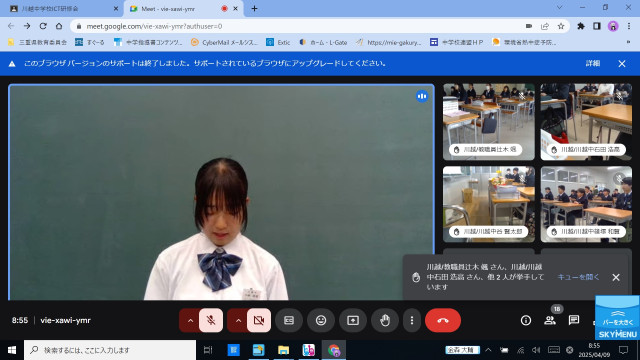The width and height of the screenshot is (640, 360).
Task: Click the camera permission icon in address bar
Action: pos(529,26)
